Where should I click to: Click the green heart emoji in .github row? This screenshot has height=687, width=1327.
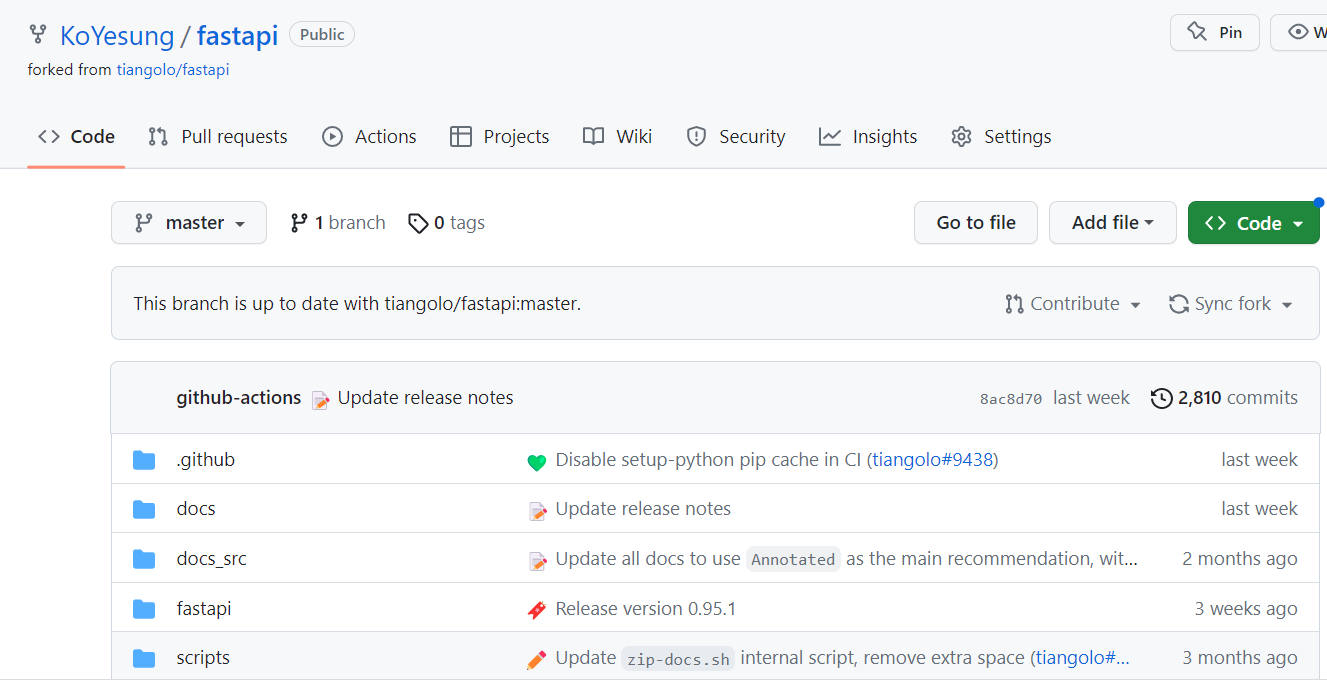pos(537,462)
